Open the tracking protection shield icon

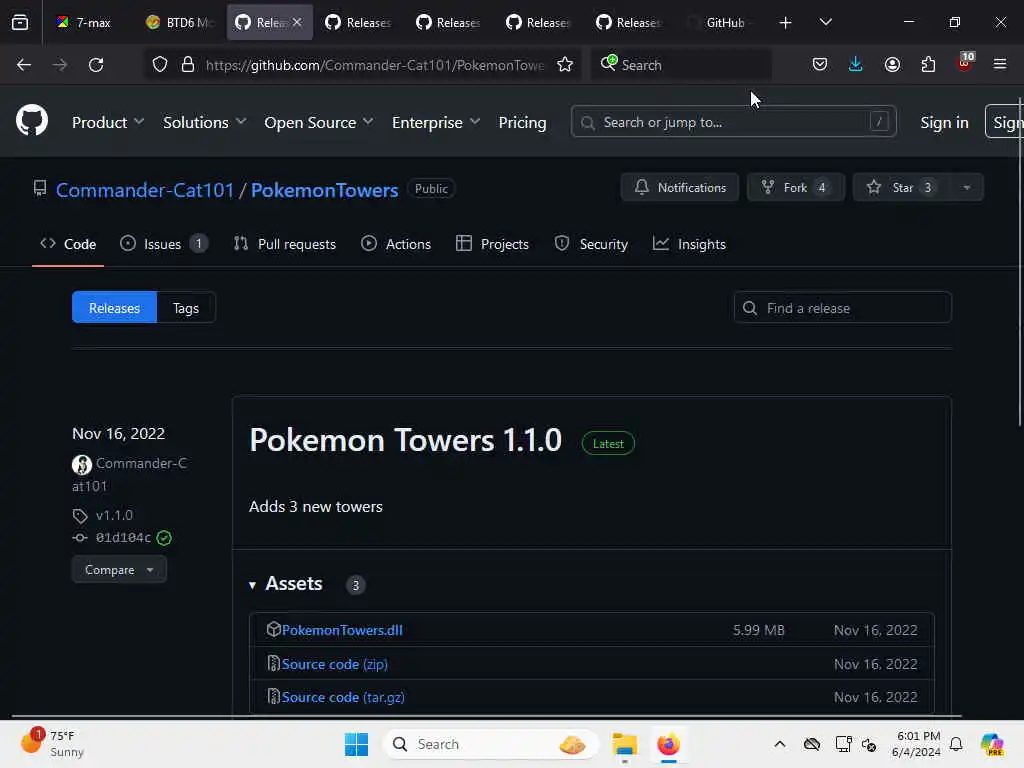(x=160, y=65)
